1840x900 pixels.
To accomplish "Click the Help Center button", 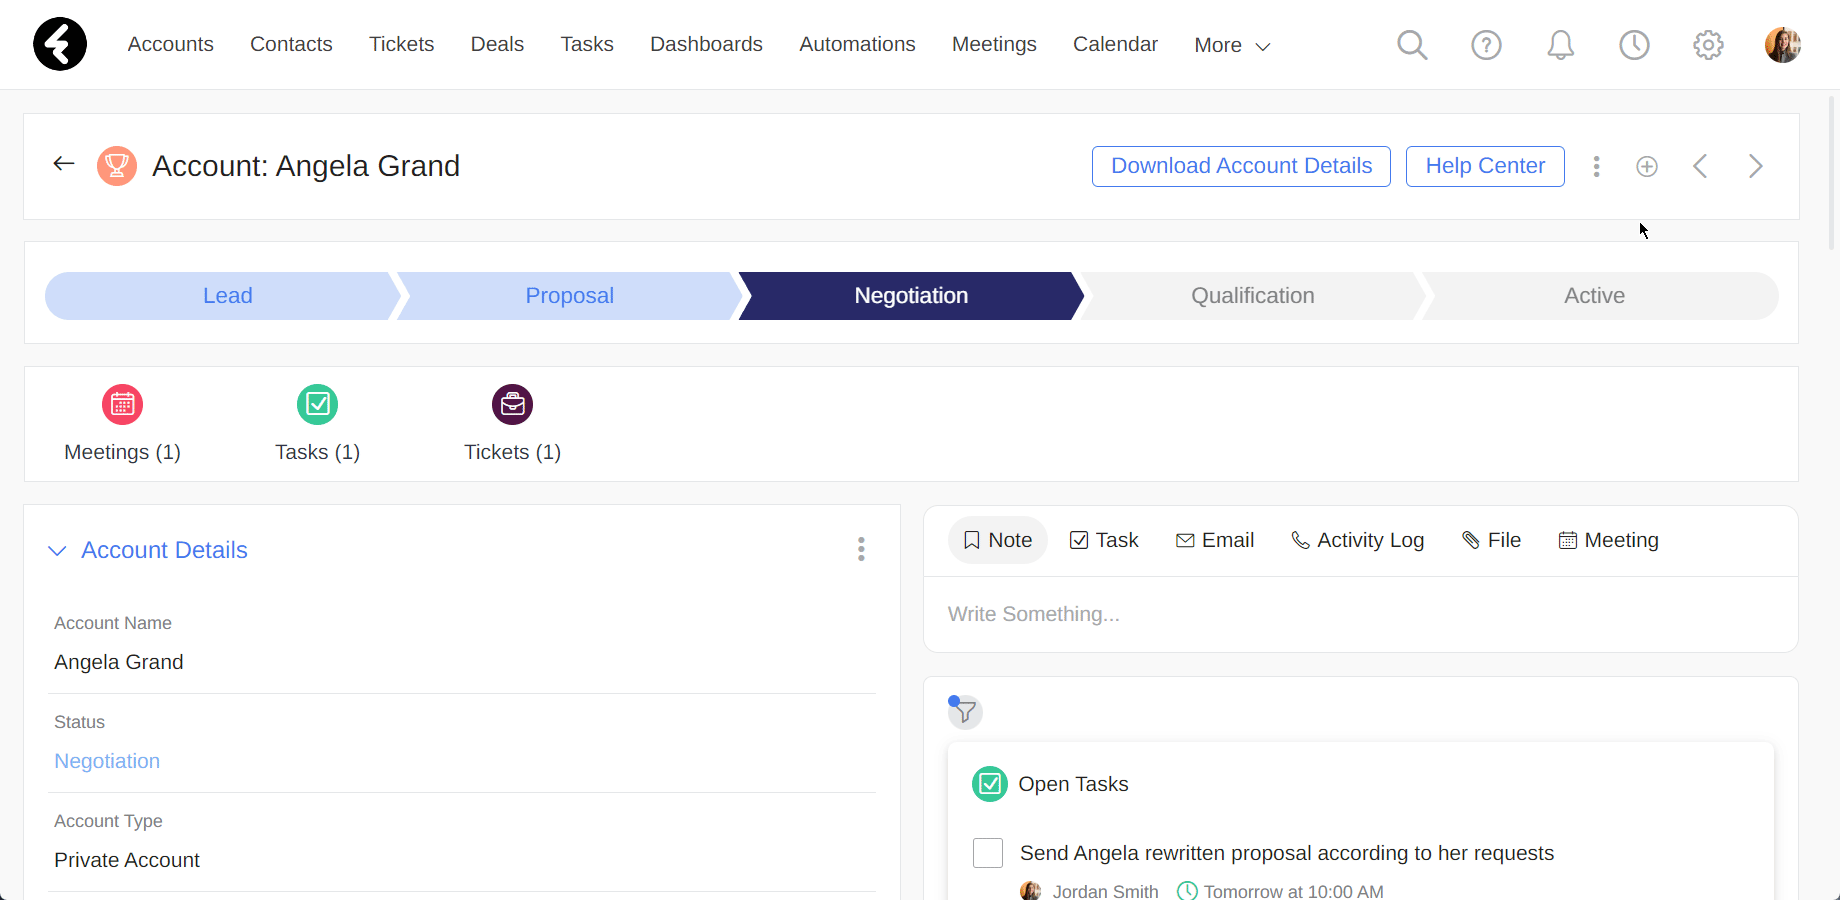I will point(1485,166).
